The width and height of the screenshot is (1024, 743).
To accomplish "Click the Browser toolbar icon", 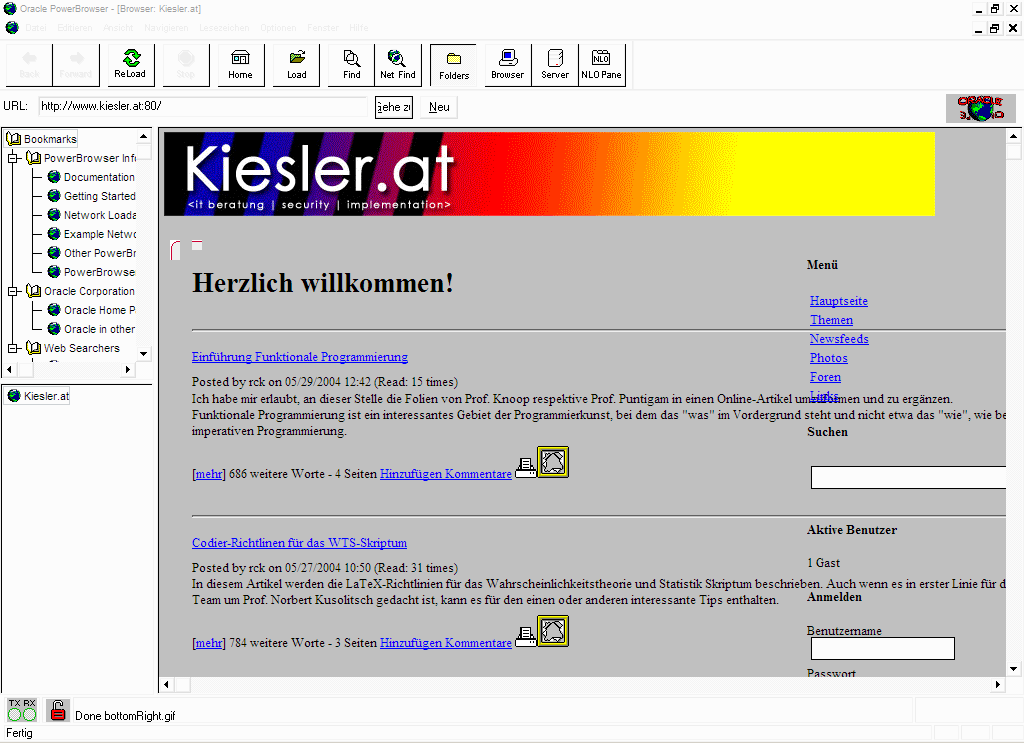I will point(507,65).
